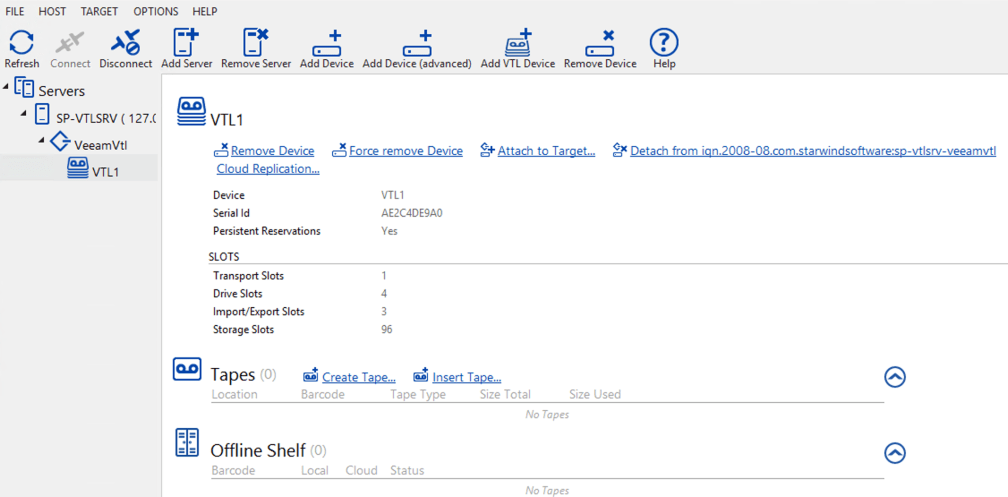1008x497 pixels.
Task: Click the Disconnect toolbar icon
Action: [x=126, y=42]
